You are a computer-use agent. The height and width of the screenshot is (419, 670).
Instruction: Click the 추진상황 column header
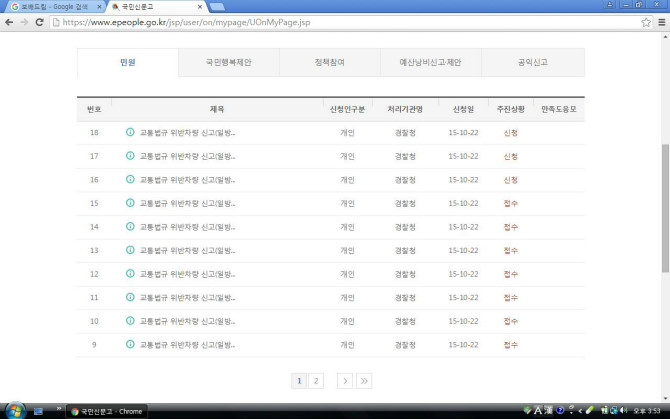[511, 109]
